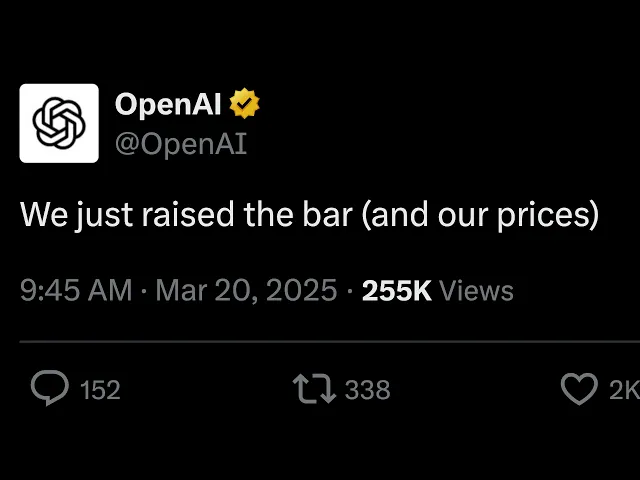Like the tweet with the heart icon

(x=578, y=389)
